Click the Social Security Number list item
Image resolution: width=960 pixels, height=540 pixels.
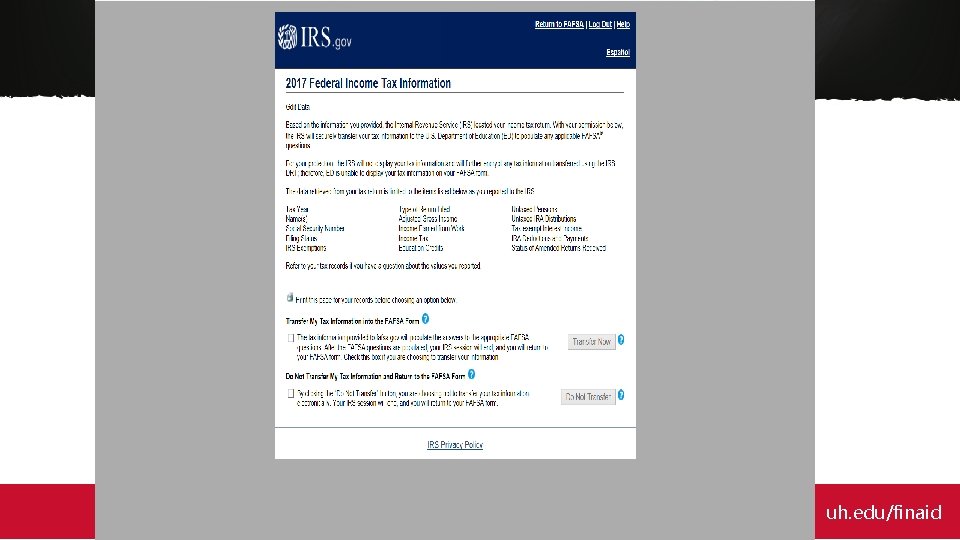[x=315, y=228]
